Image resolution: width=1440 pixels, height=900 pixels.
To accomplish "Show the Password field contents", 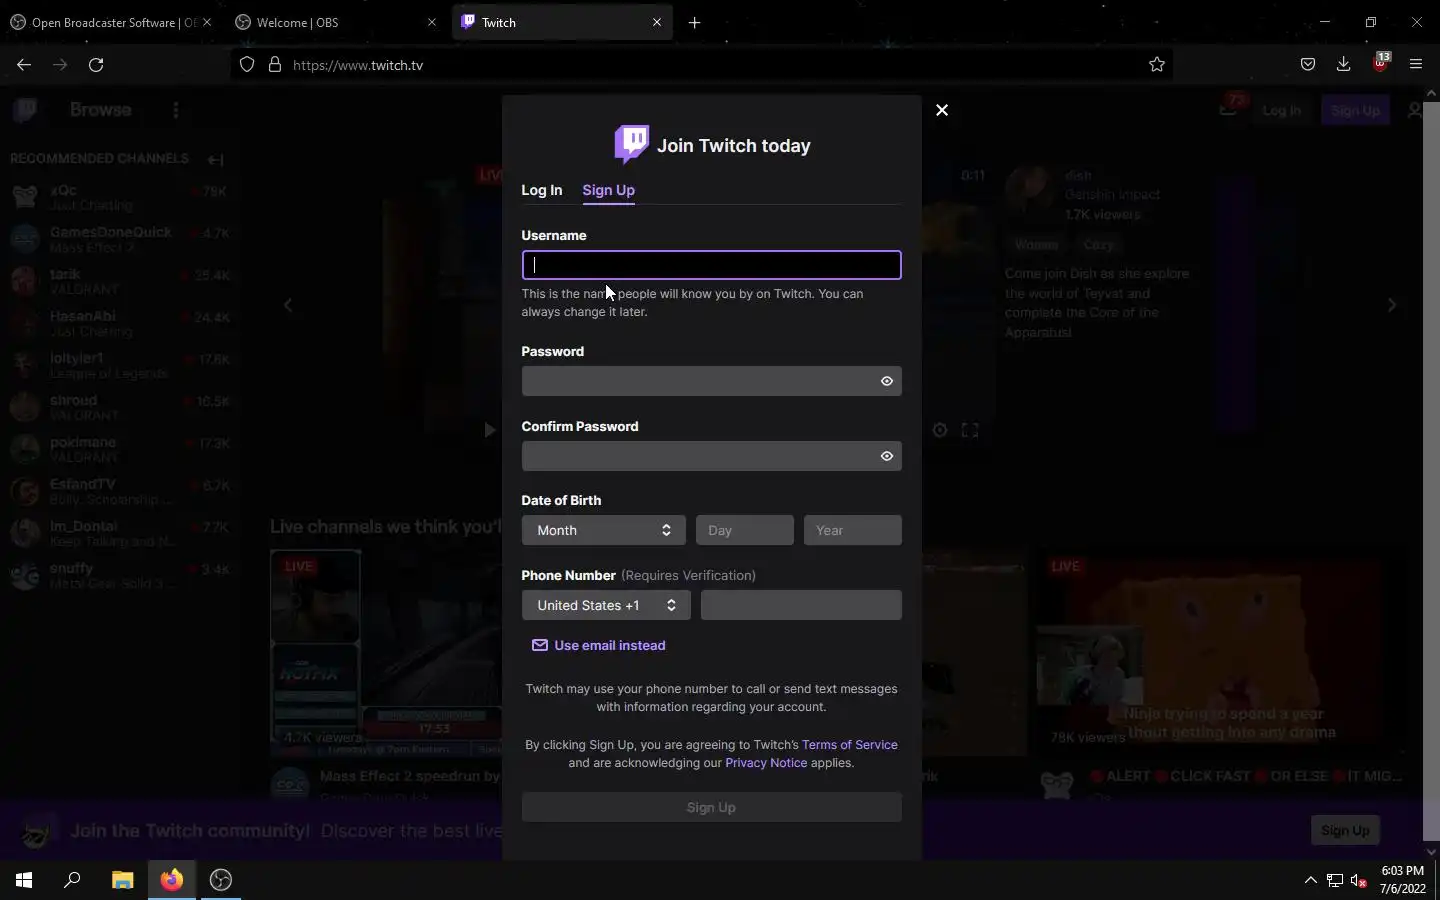I will pyautogui.click(x=887, y=381).
